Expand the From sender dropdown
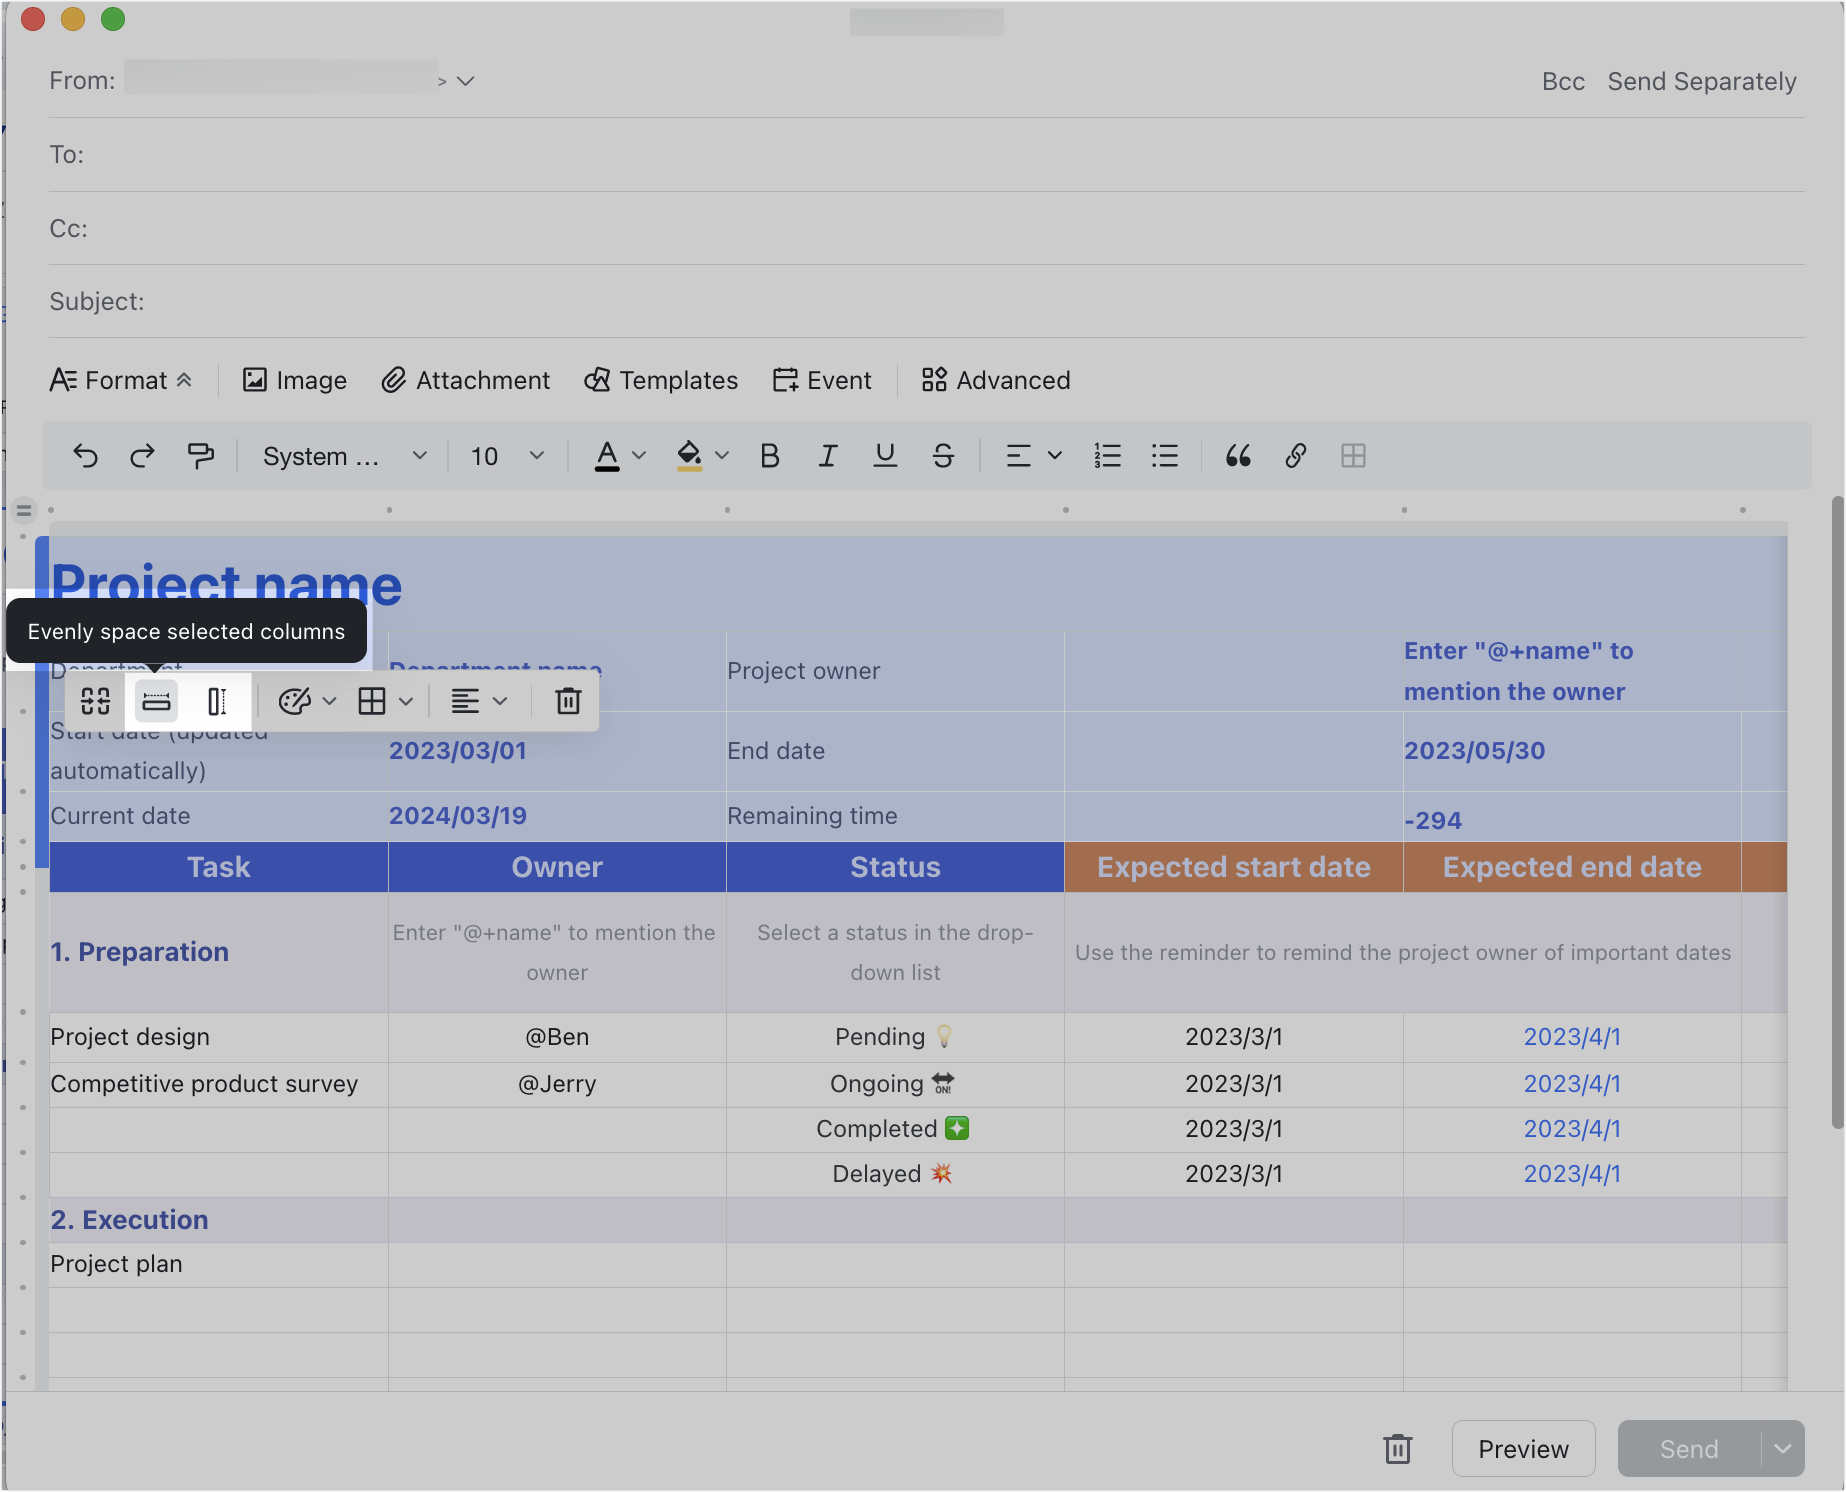The width and height of the screenshot is (1846, 1492). click(465, 81)
